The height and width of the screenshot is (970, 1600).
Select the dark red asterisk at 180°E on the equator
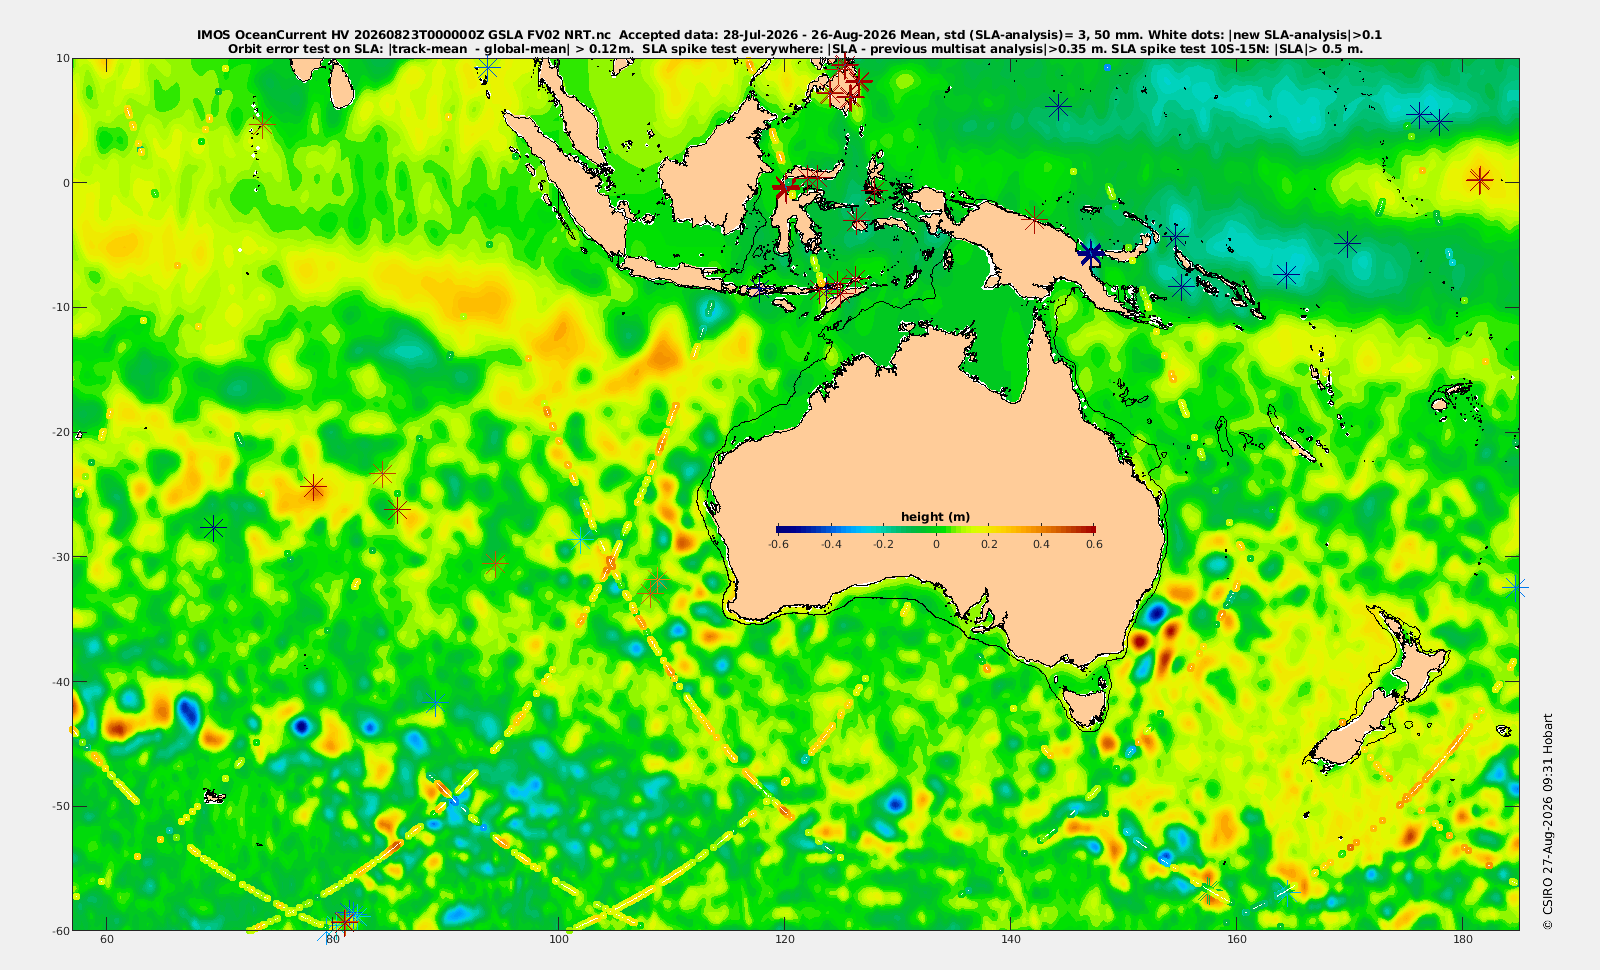(1480, 180)
